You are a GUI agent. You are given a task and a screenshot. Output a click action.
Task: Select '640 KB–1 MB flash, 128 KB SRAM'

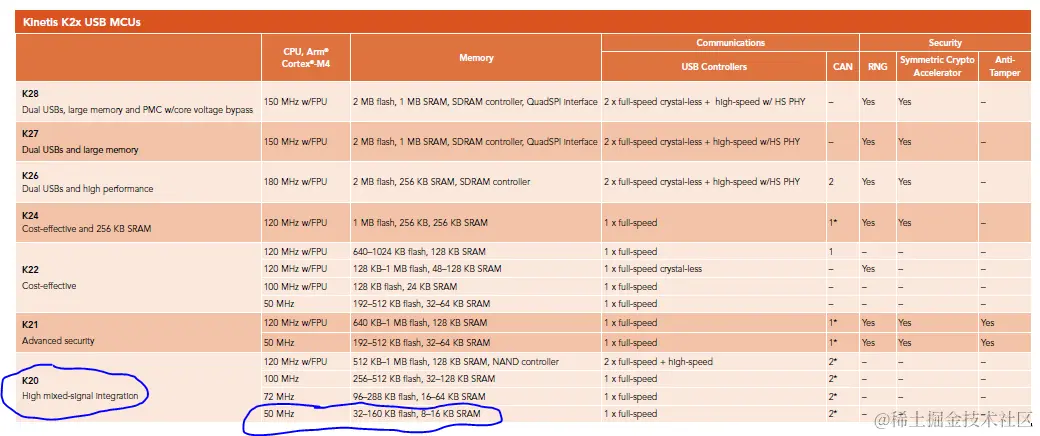pyautogui.click(x=420, y=323)
